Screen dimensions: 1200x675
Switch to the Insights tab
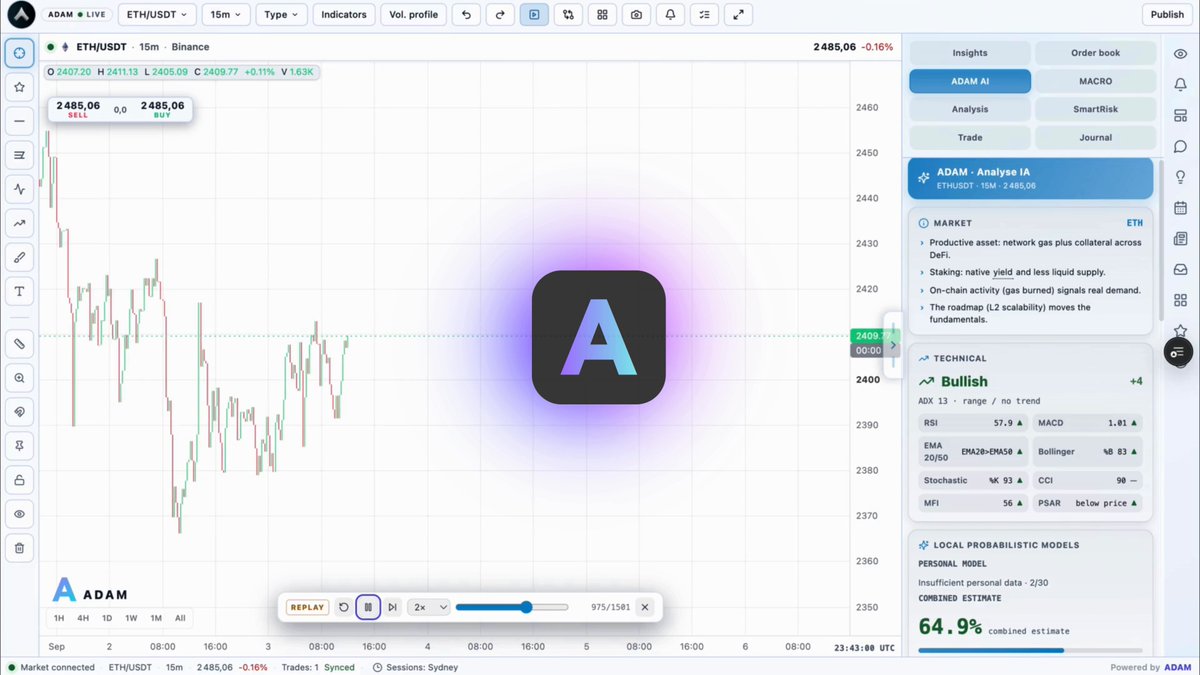tap(970, 53)
